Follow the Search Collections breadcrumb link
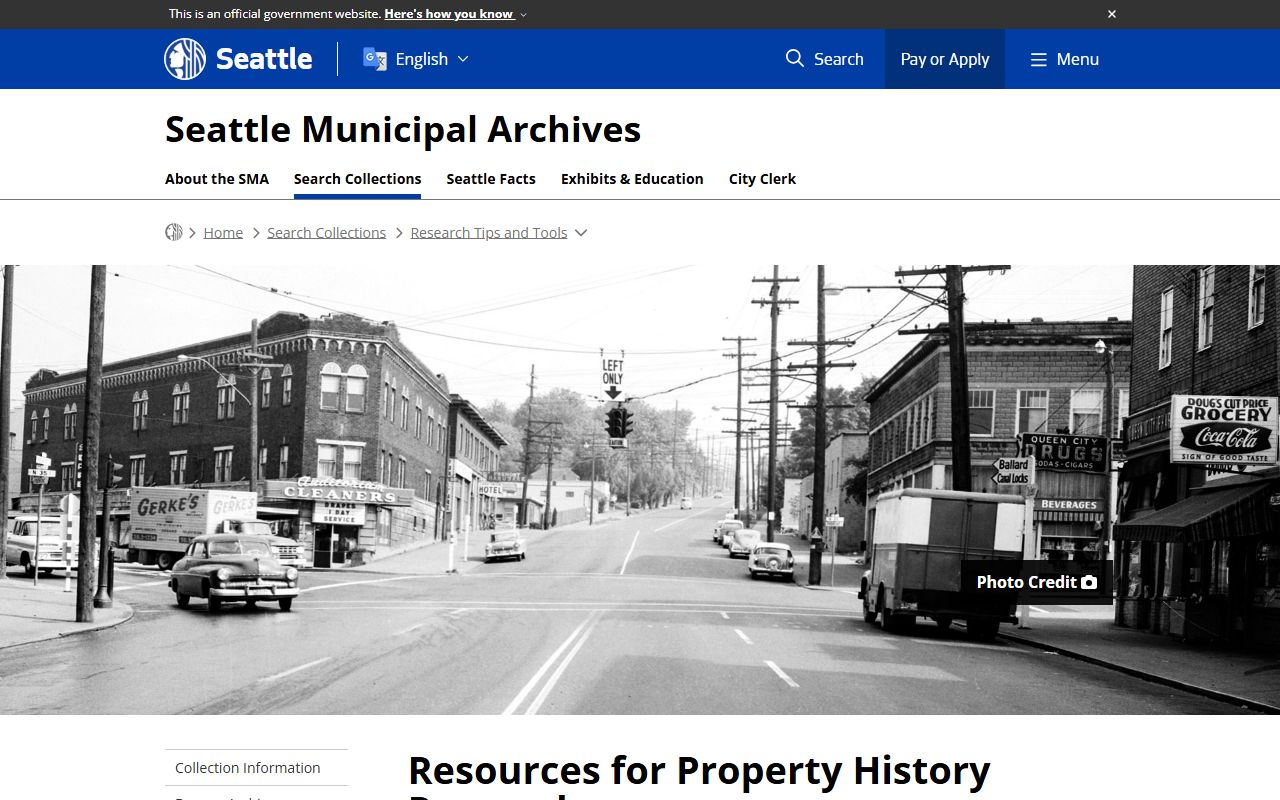The image size is (1280, 800). pos(326,232)
